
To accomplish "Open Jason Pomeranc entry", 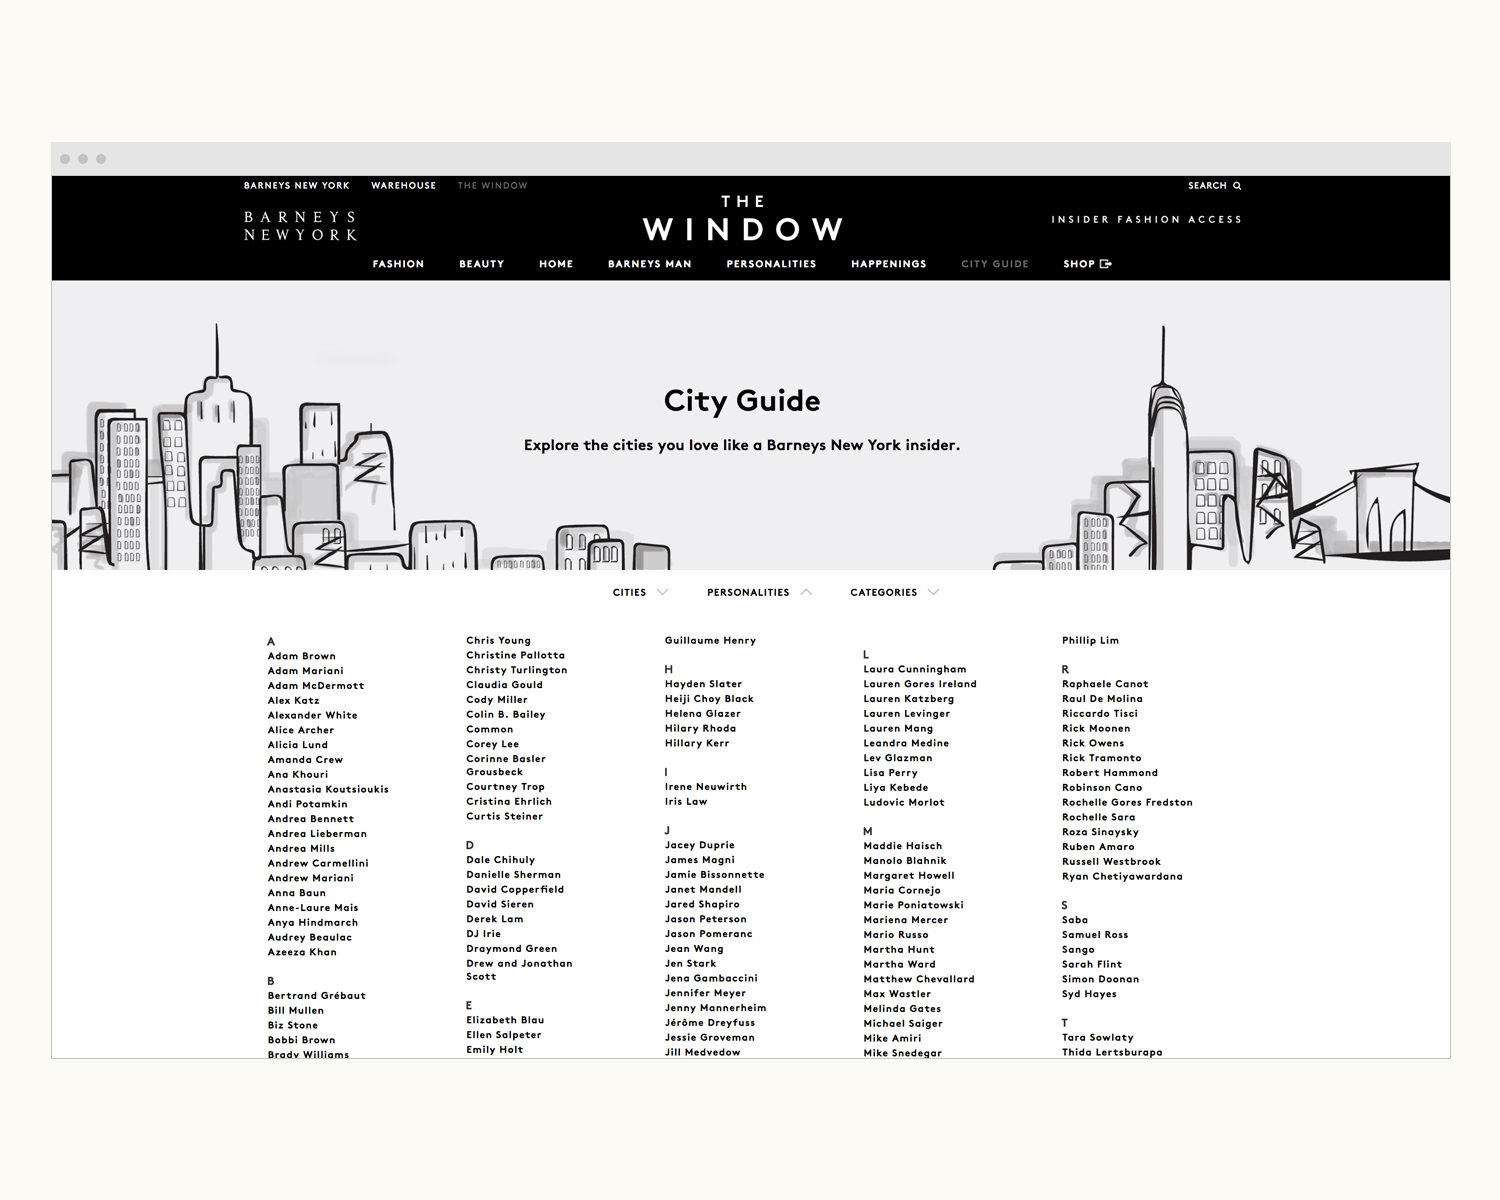I will coord(709,934).
